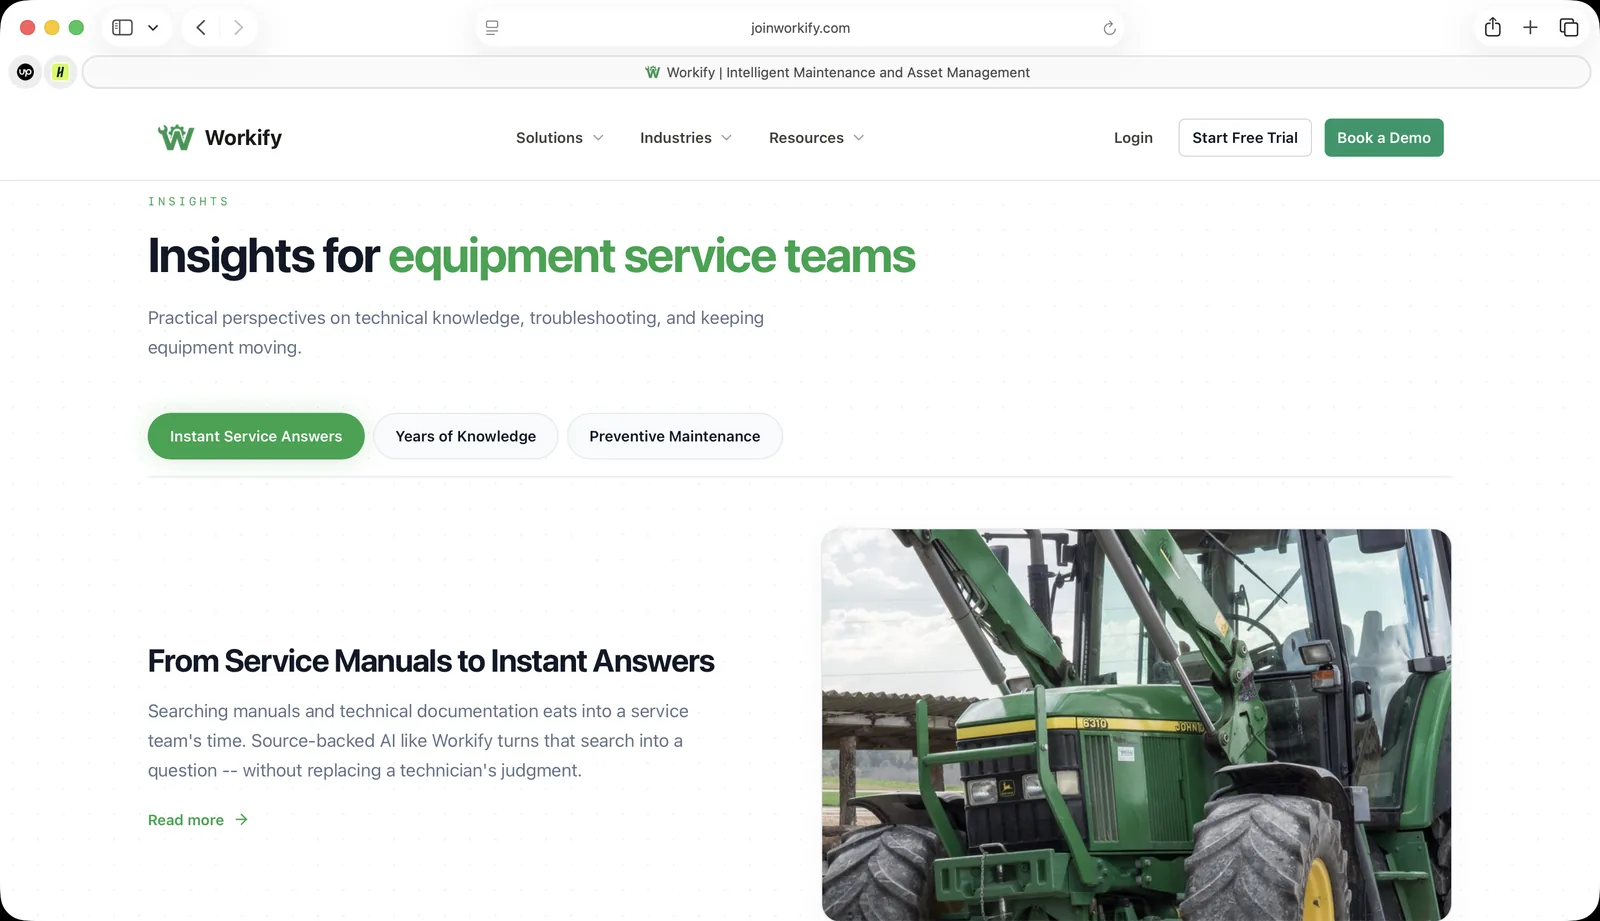Screen dimensions: 1600x921
Task: Select the Instant Service Answers filter
Action: coord(256,436)
